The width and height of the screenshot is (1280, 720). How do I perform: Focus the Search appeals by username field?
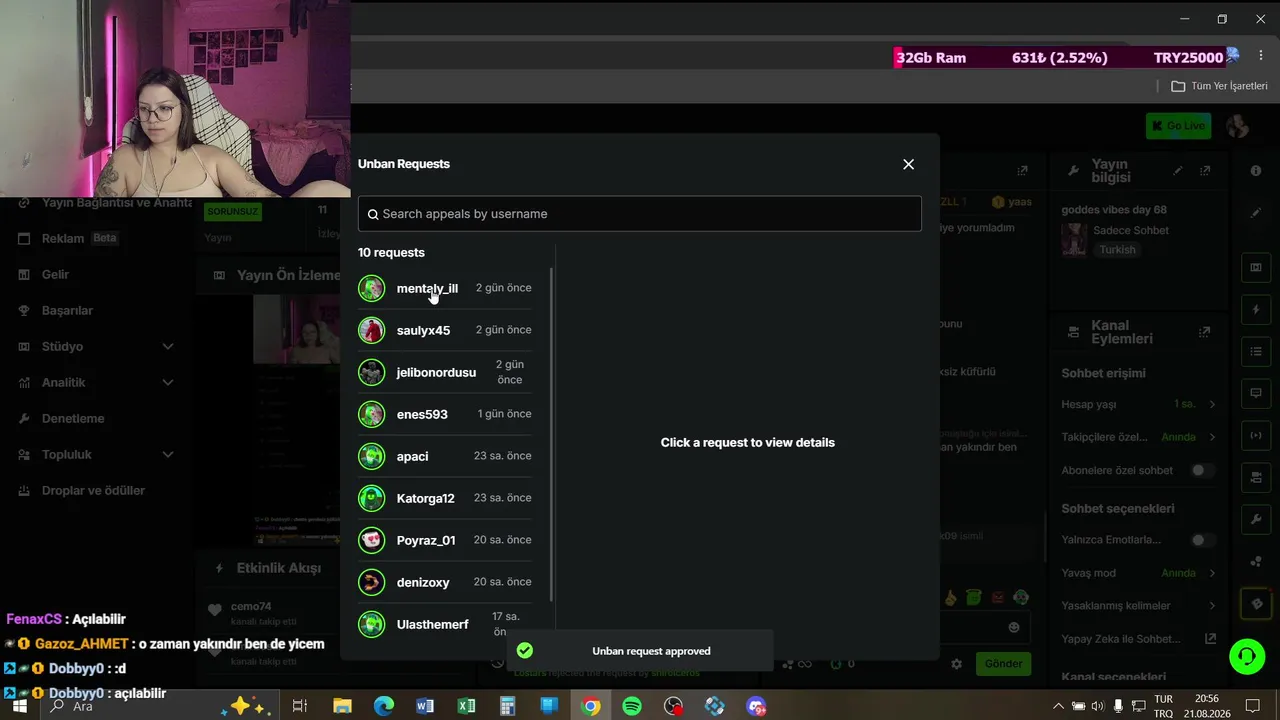640,214
